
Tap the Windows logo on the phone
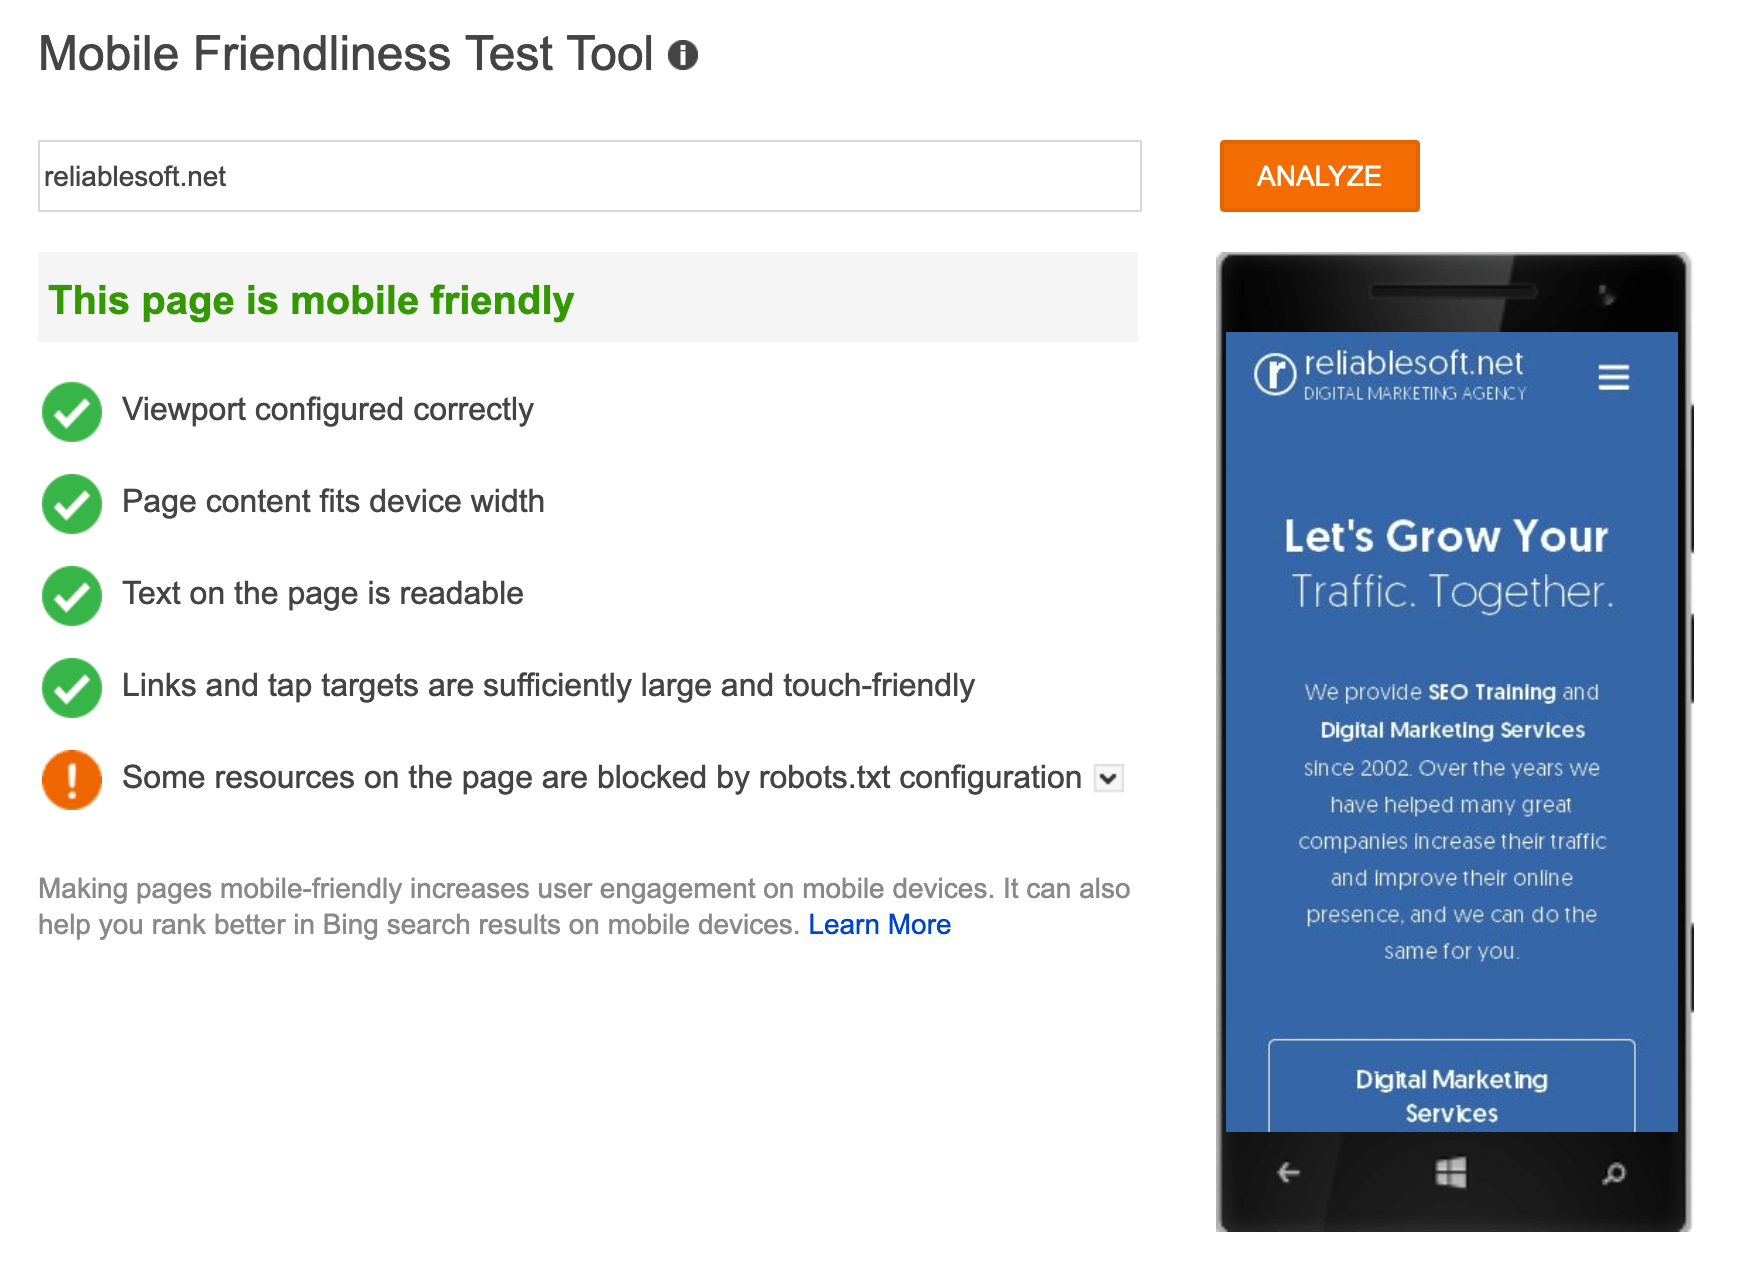[x=1451, y=1172]
